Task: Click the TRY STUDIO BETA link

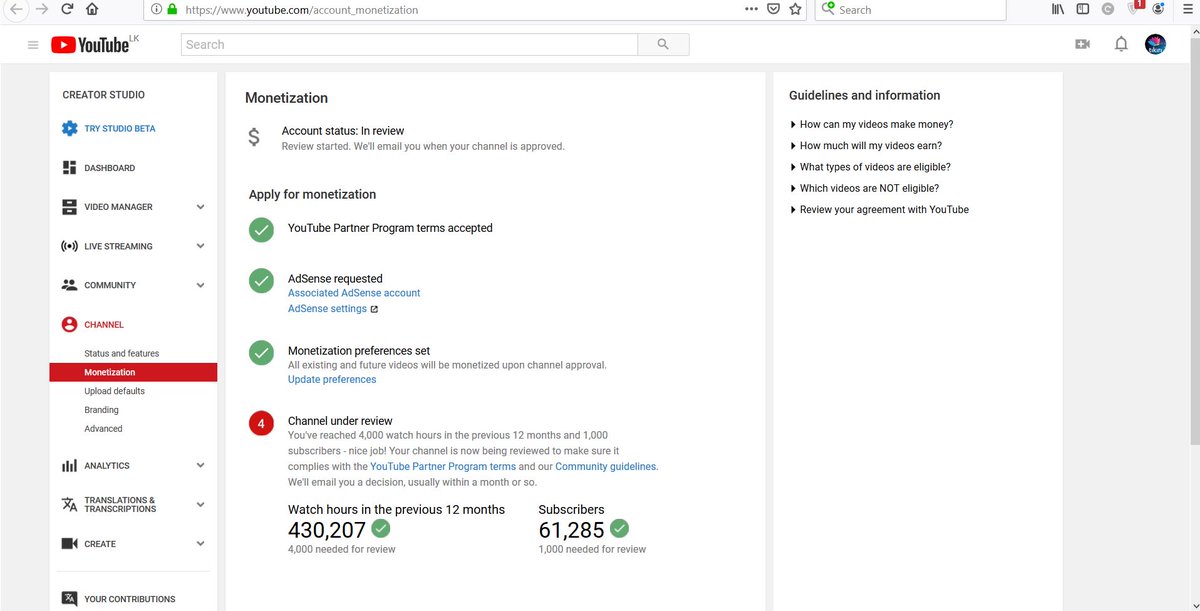Action: [x=120, y=129]
